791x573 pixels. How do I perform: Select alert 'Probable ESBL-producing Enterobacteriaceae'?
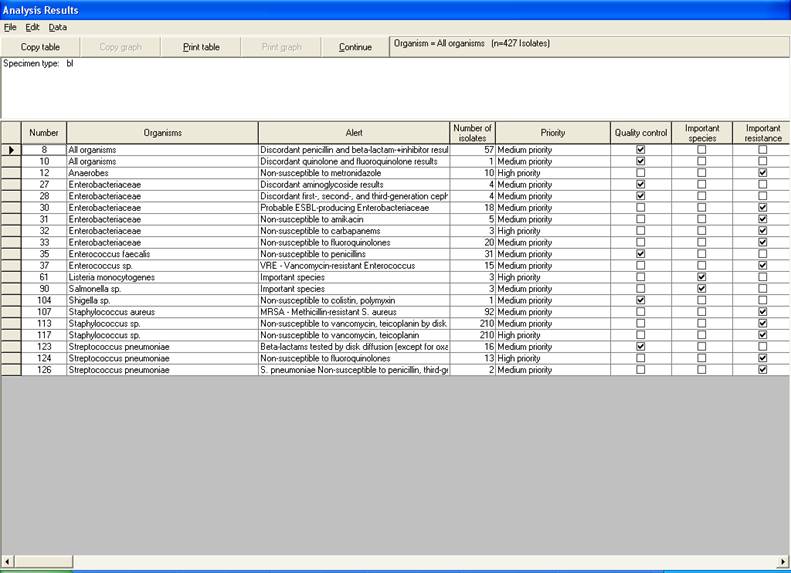click(x=354, y=208)
